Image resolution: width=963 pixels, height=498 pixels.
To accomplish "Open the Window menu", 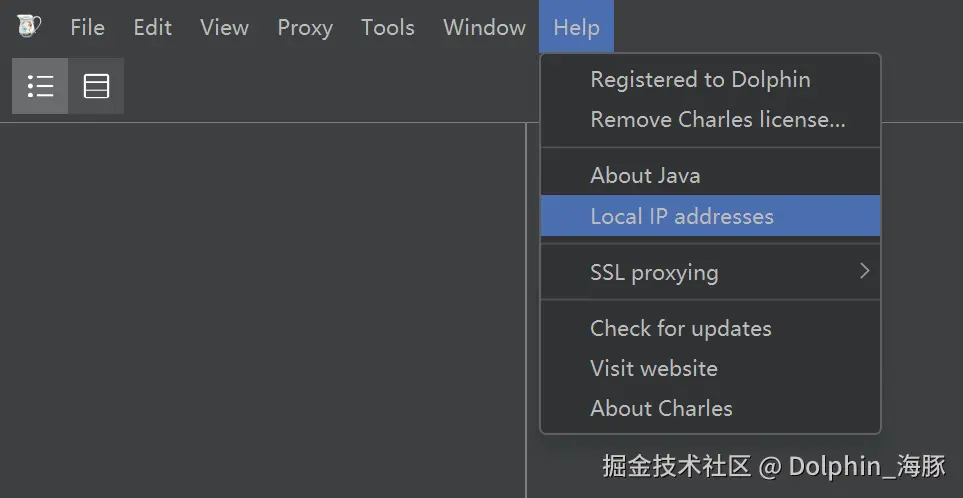I will click(x=484, y=27).
